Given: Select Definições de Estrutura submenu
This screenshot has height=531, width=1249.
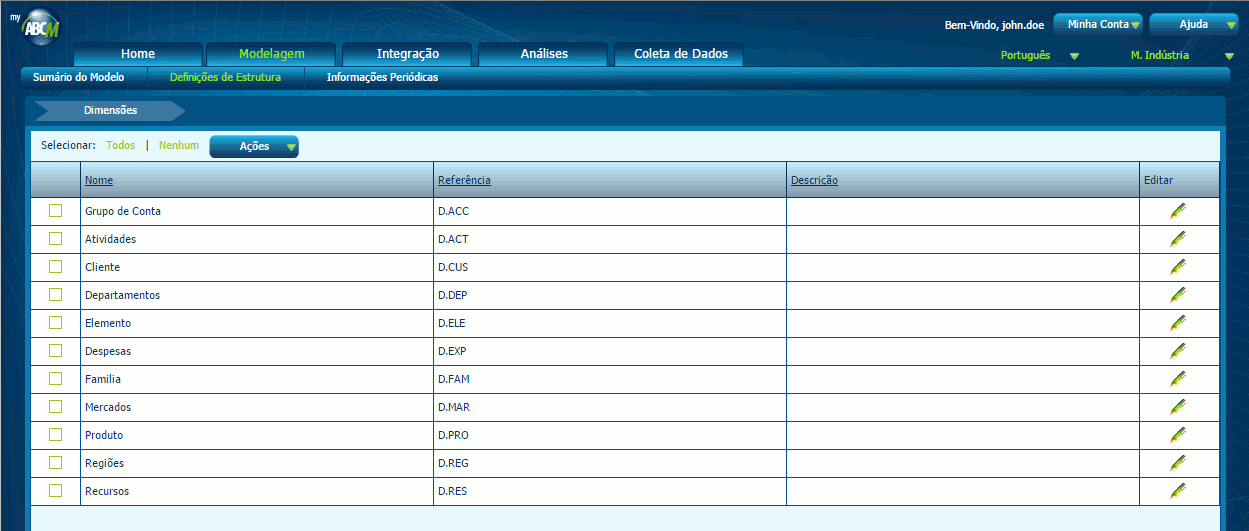Looking at the screenshot, I should point(225,77).
